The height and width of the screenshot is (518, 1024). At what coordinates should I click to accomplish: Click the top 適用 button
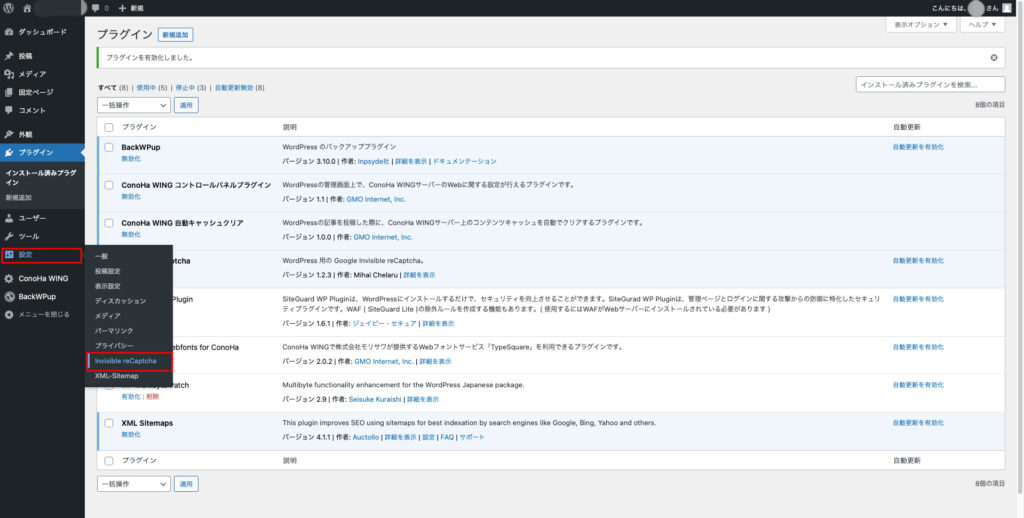pyautogui.click(x=186, y=105)
